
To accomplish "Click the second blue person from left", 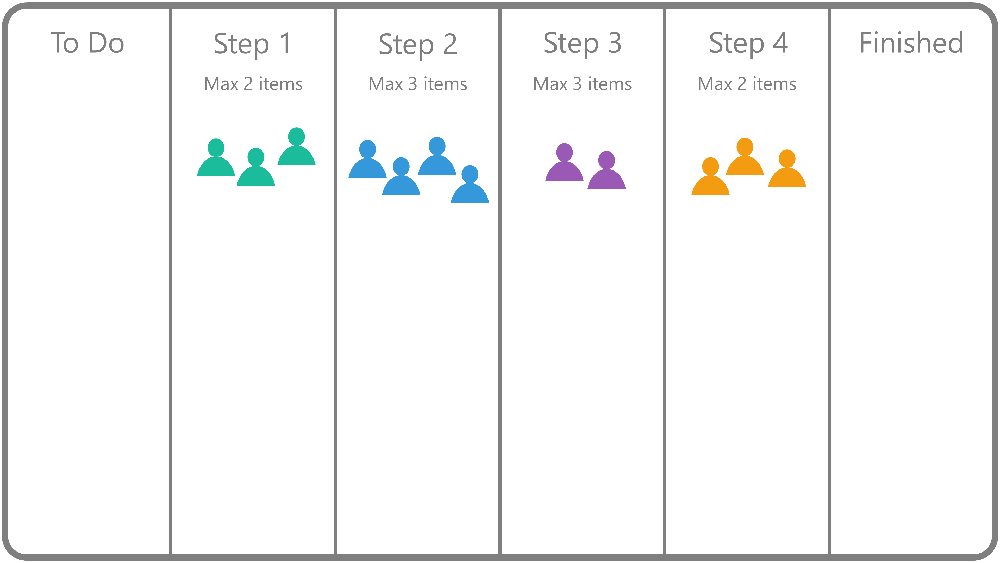I will click(401, 176).
